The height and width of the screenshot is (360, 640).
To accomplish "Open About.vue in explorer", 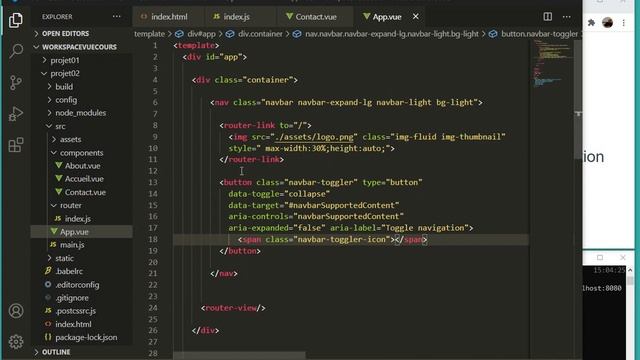I will [82, 166].
